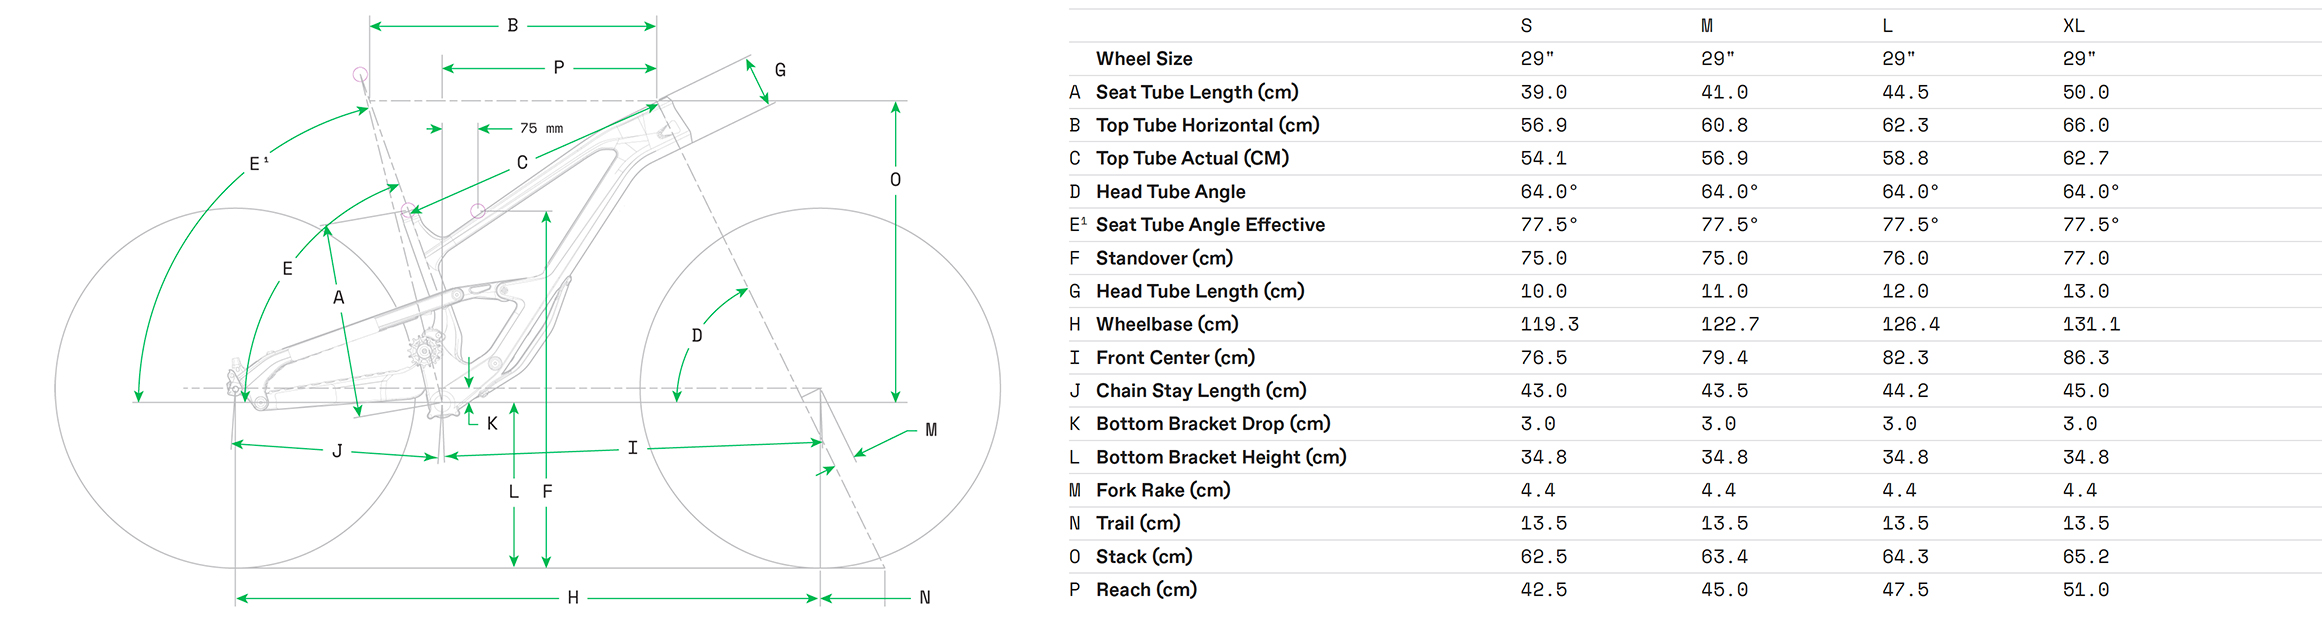Click the Fork Rake row label
The image size is (2322, 632).
[1163, 491]
